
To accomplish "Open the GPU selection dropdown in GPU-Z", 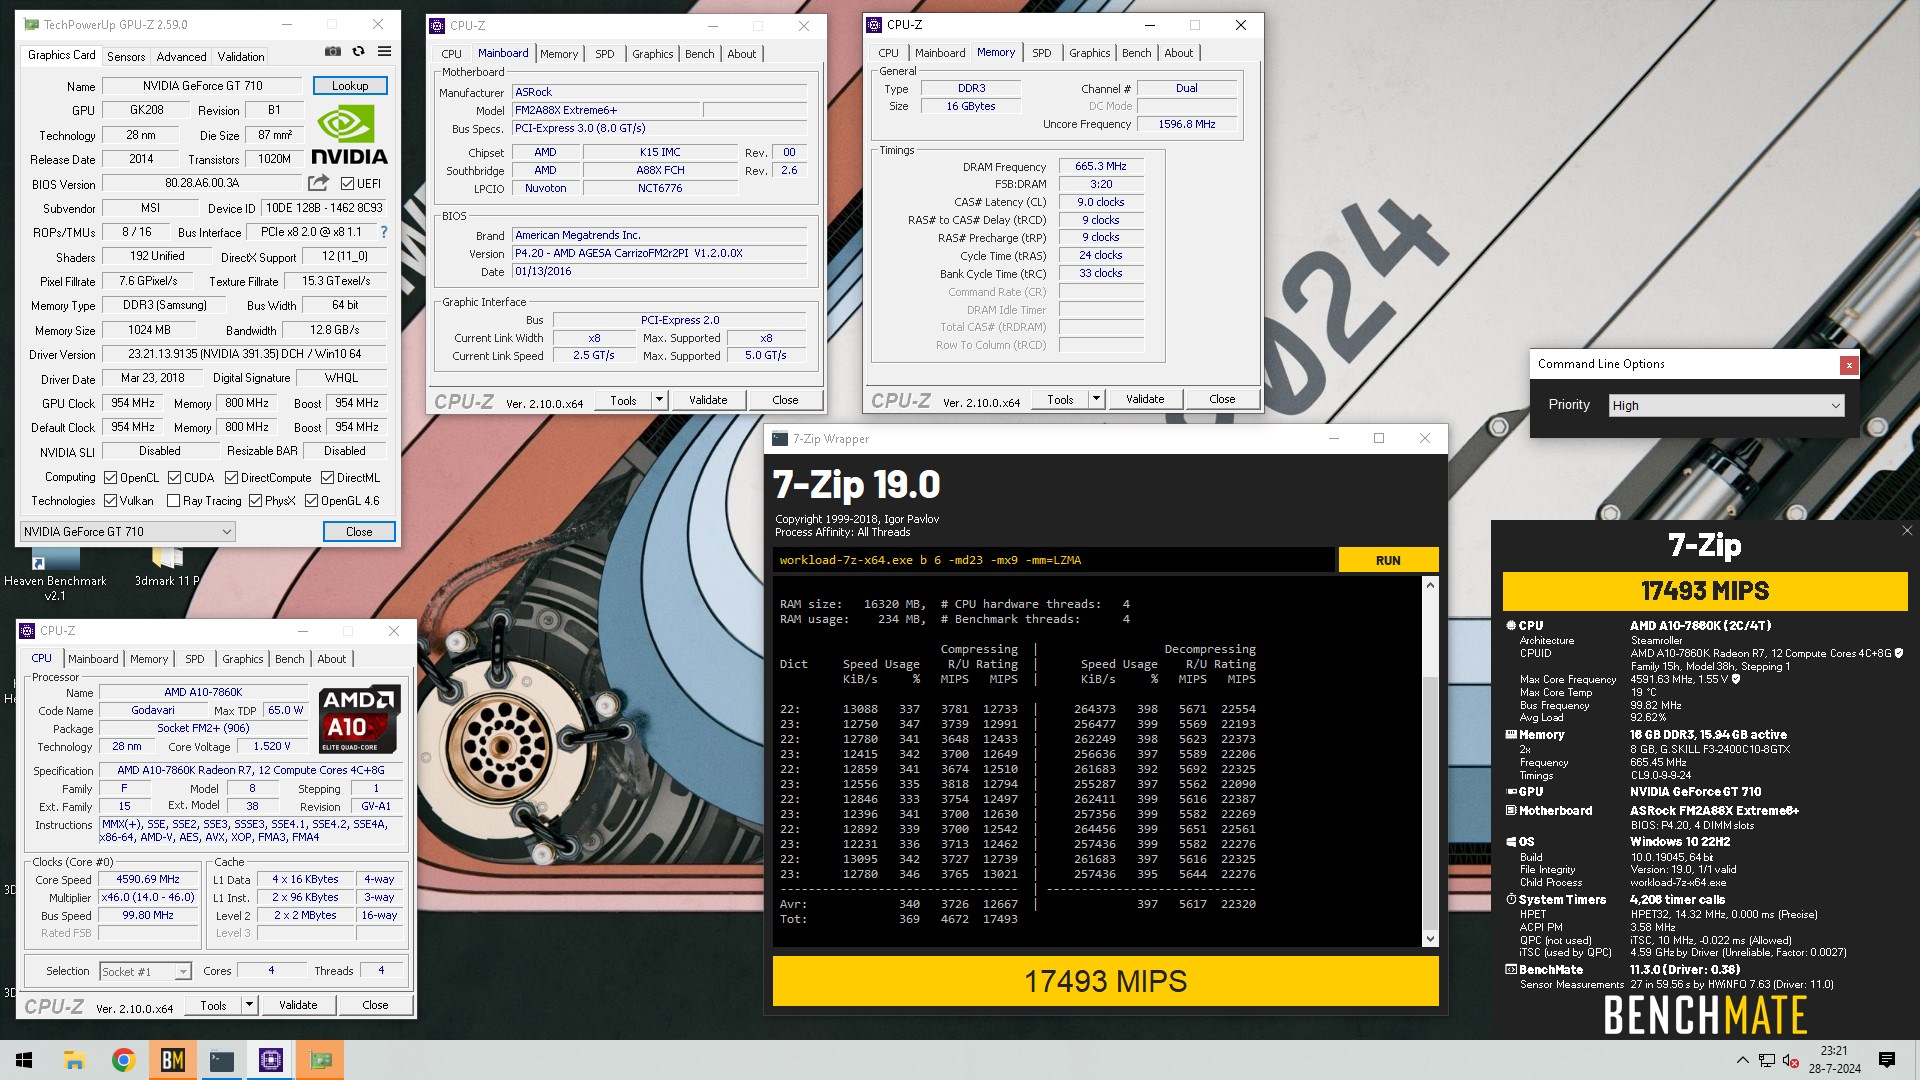I will [128, 532].
